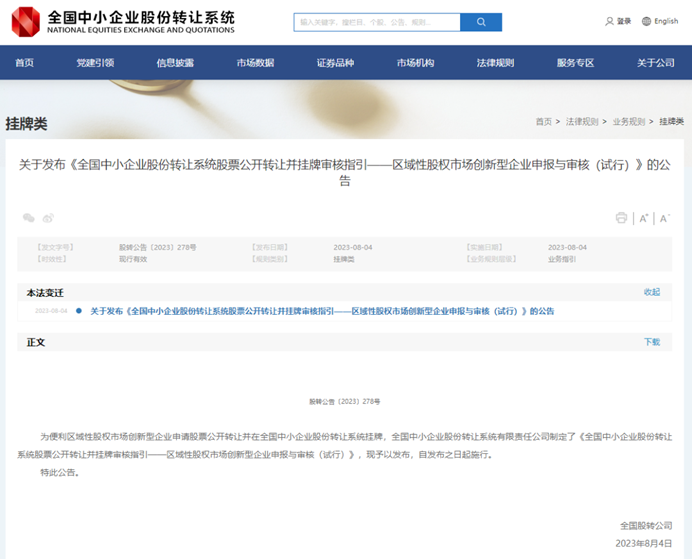The height and width of the screenshot is (559, 692).
Task: Click the main announcement title heading
Action: (x=345, y=173)
